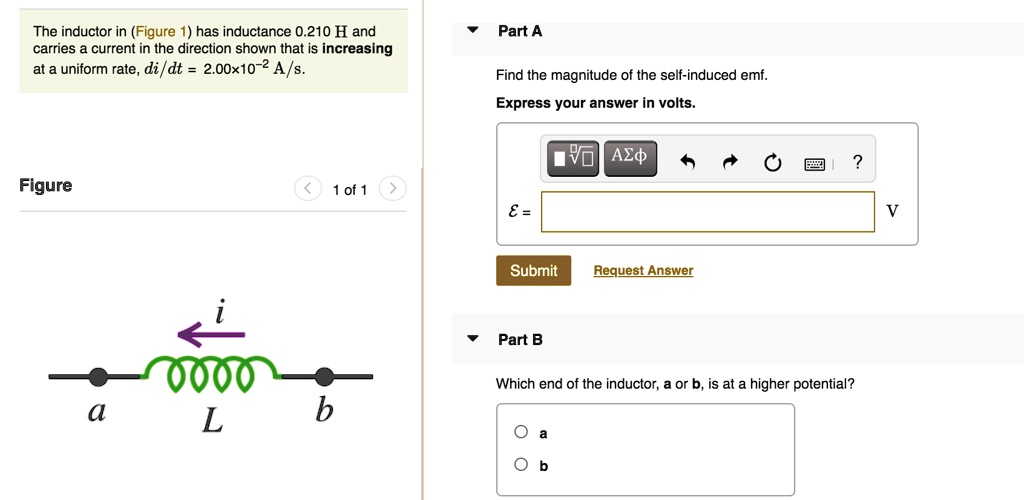Click the Submit button

point(533,271)
